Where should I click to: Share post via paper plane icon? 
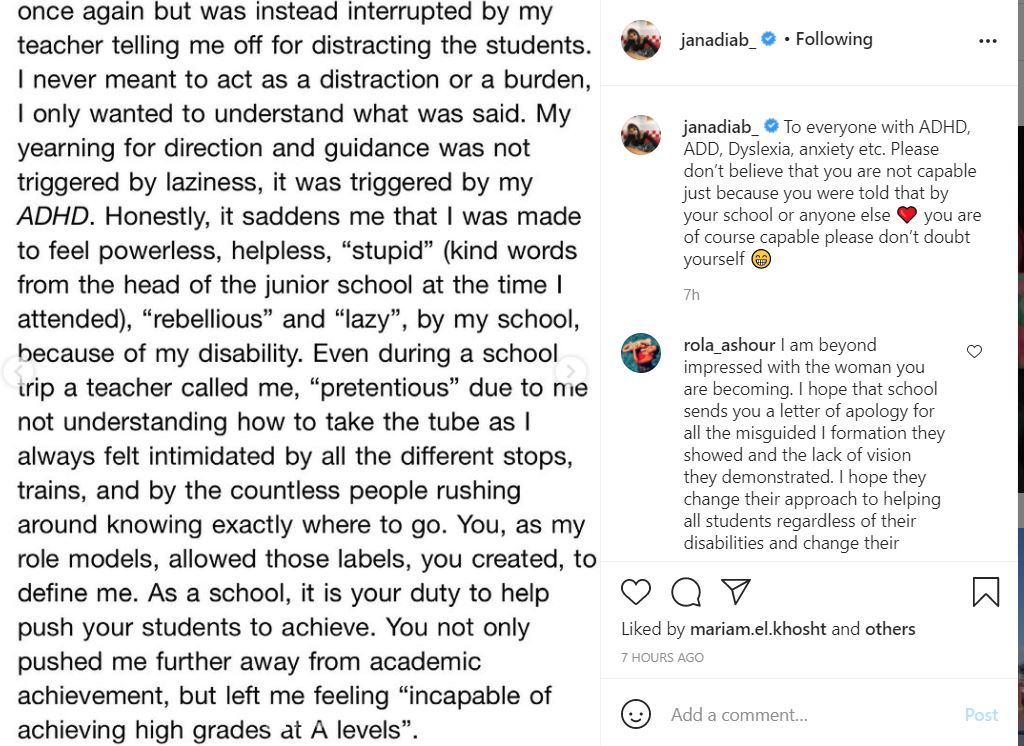pyautogui.click(x=736, y=592)
